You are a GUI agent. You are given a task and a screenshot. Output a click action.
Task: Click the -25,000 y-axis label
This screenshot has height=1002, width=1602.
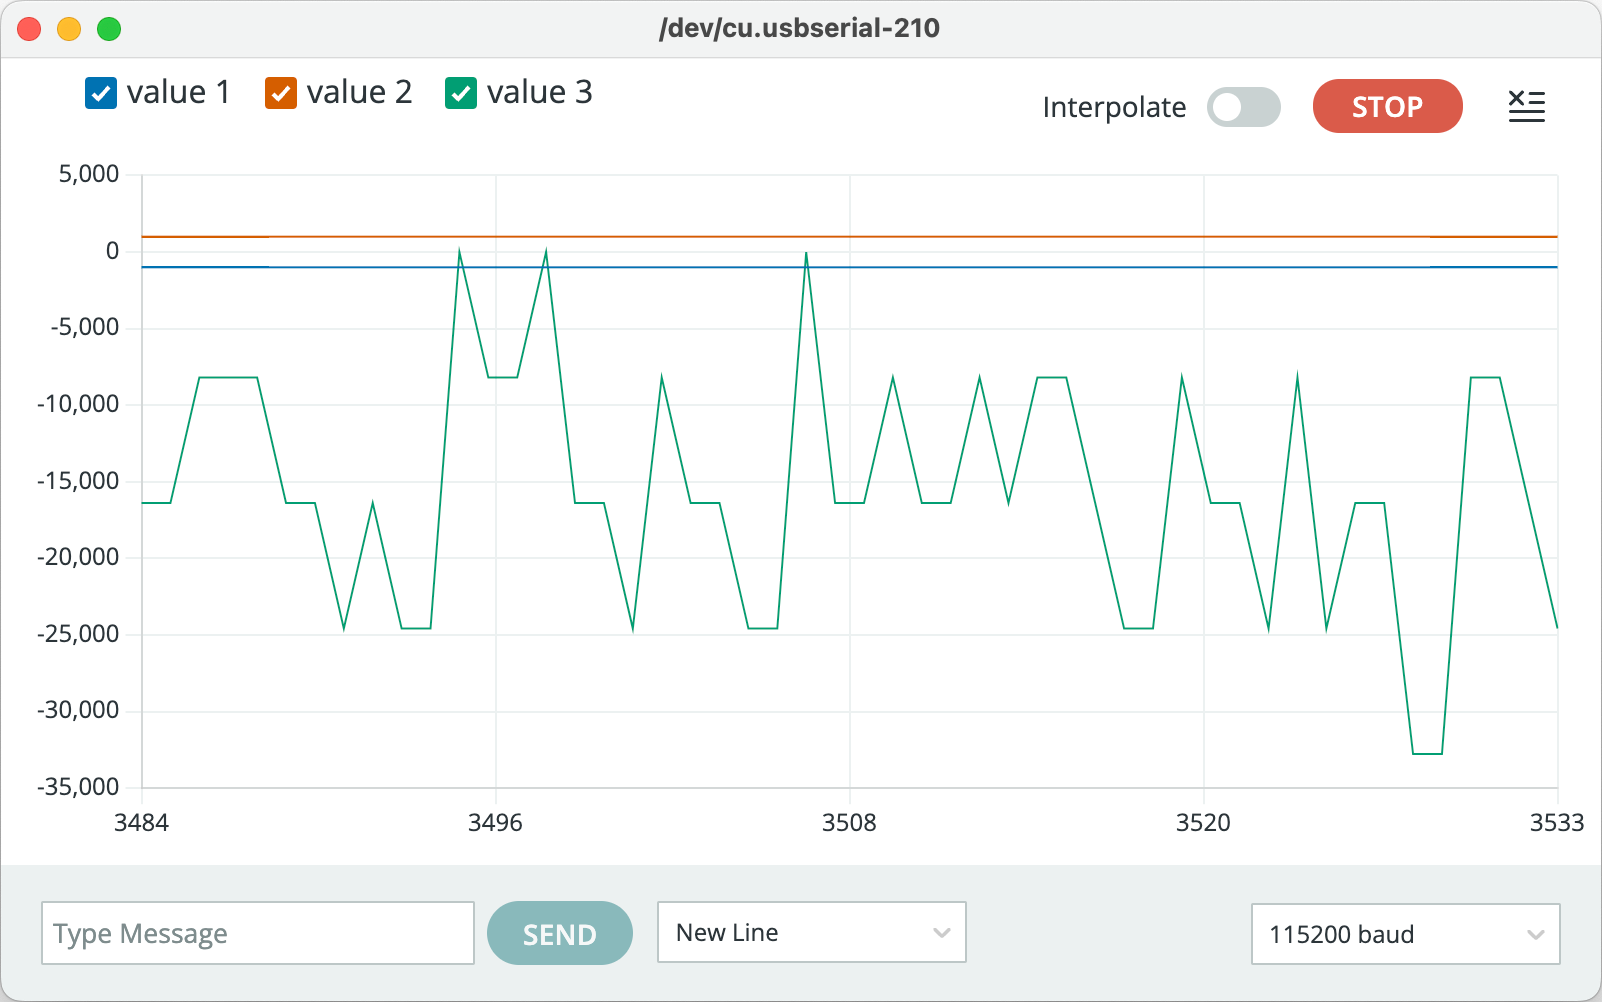tap(78, 634)
